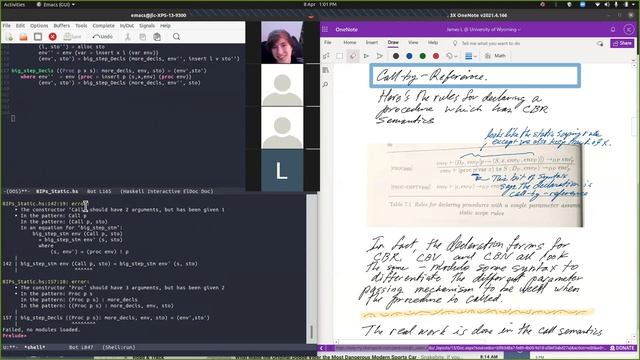Choose the green pen color

[422, 56]
